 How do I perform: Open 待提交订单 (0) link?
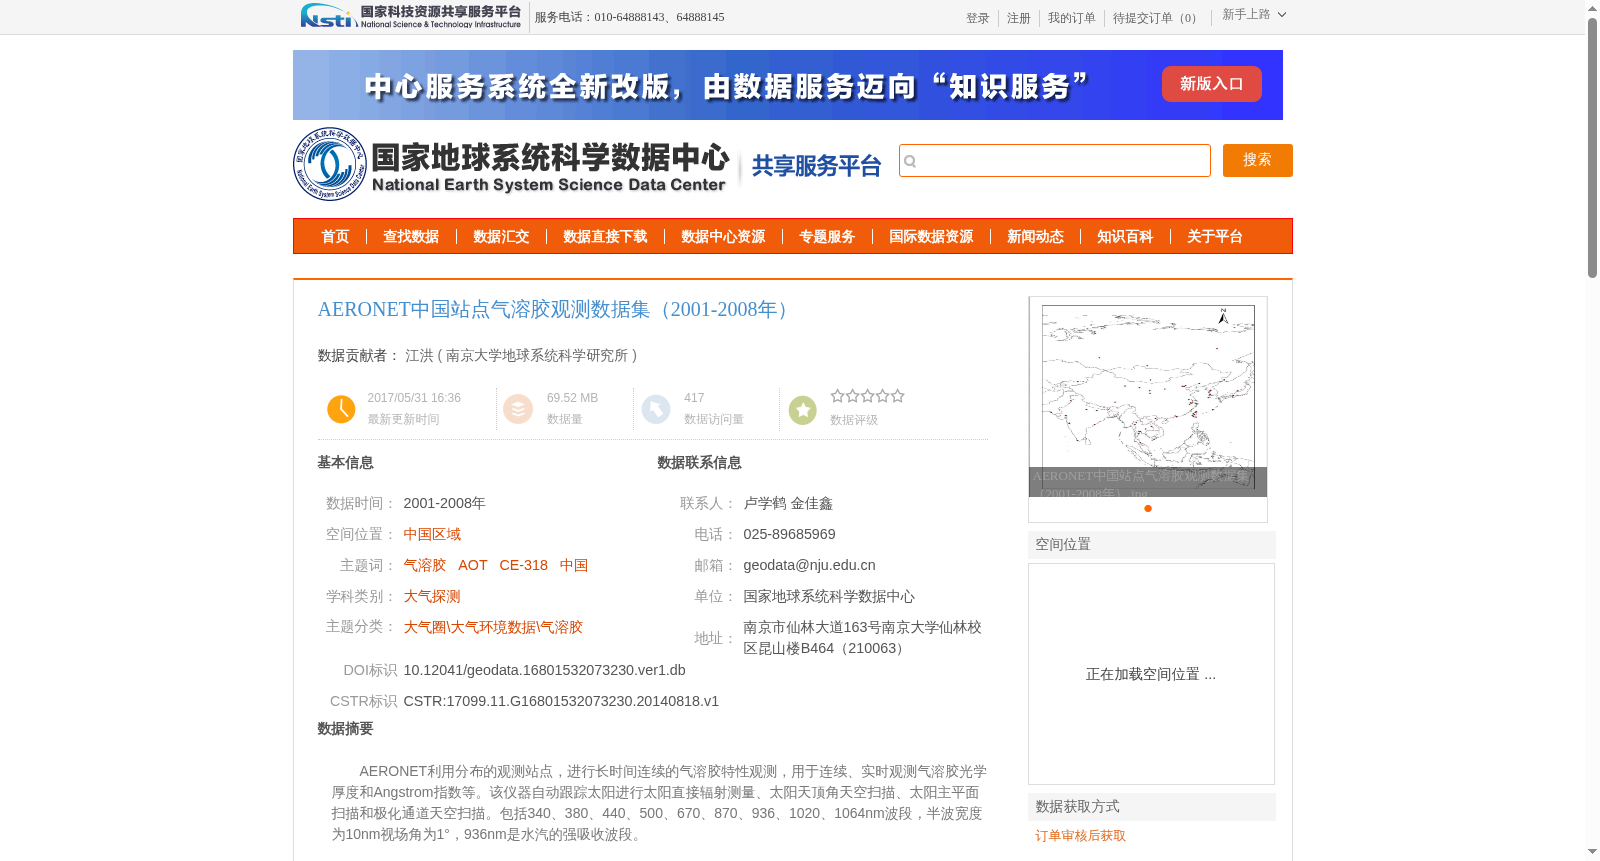coord(1157,18)
